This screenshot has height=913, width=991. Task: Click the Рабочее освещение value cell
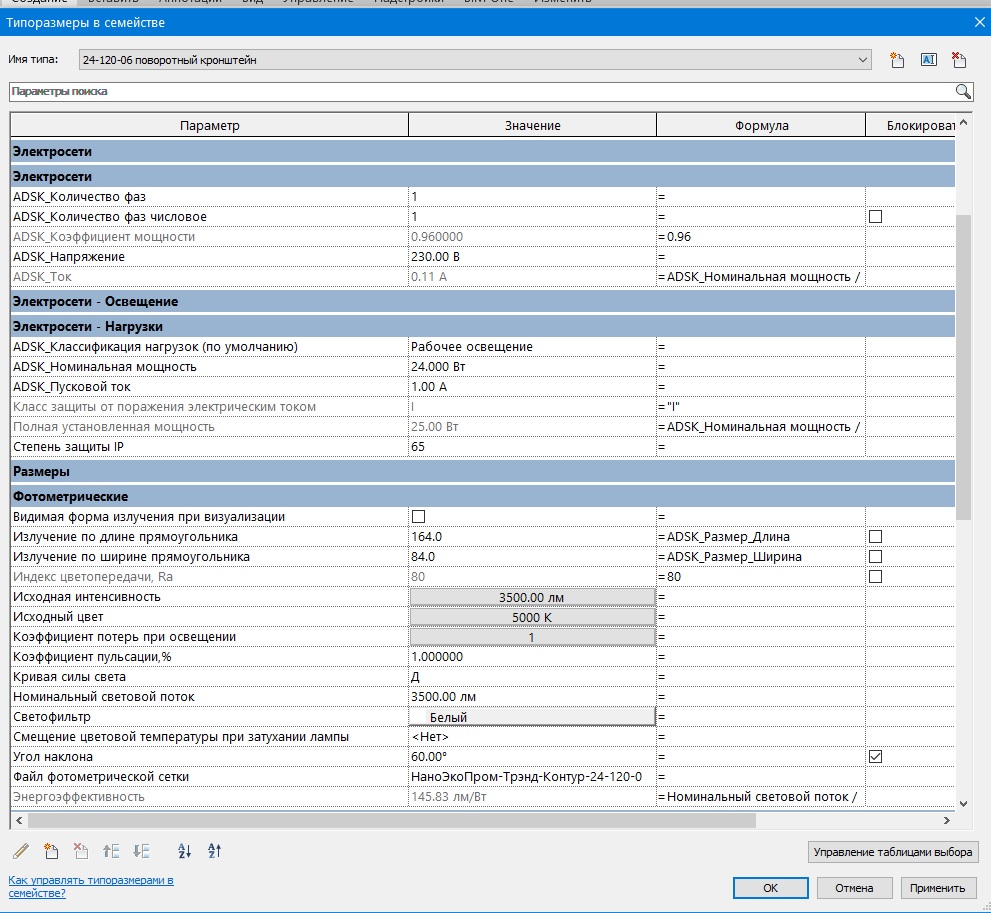(532, 347)
